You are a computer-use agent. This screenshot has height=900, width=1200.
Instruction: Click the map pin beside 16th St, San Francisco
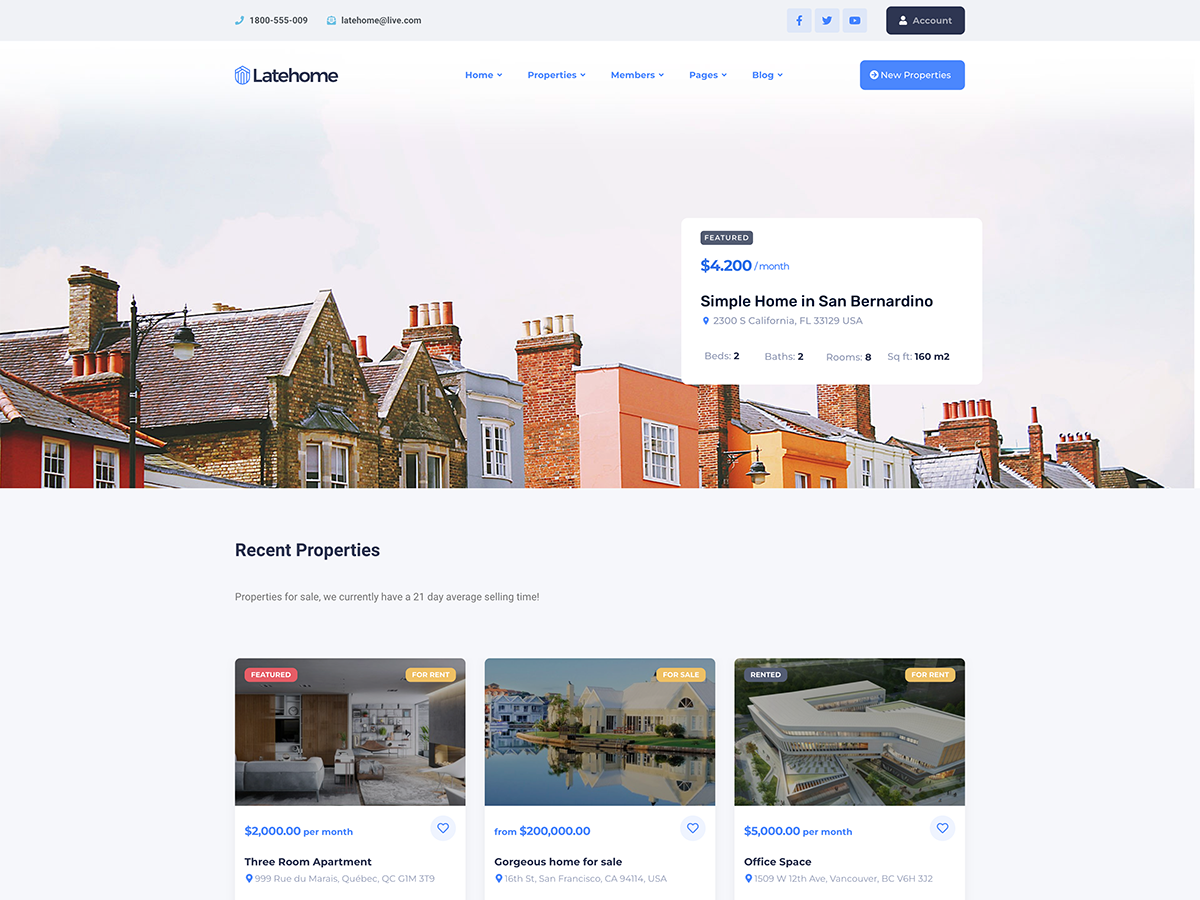click(x=499, y=879)
